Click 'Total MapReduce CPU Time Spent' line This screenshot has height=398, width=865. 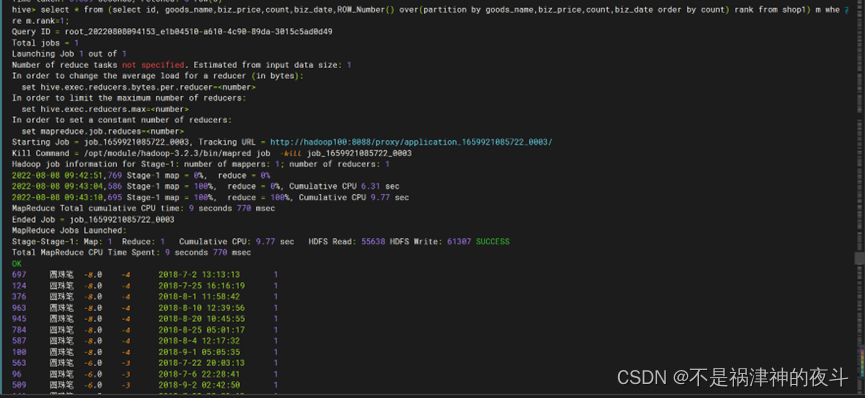[x=131, y=253]
